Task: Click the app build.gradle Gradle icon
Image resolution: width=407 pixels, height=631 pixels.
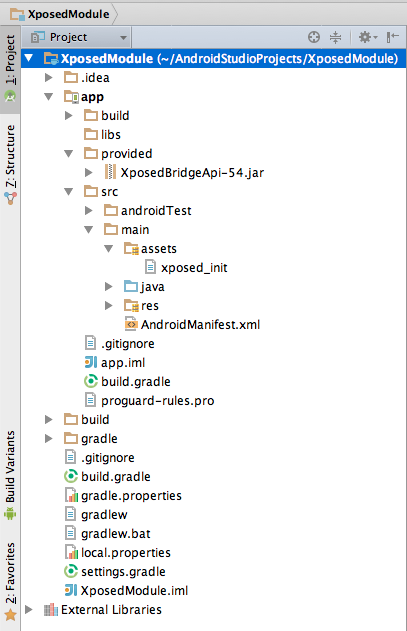Action: (x=91, y=381)
